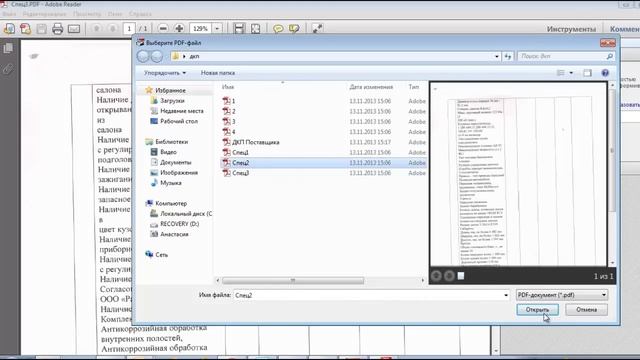Click the zoom in plus icon
640x360 pixels.
click(x=179, y=29)
